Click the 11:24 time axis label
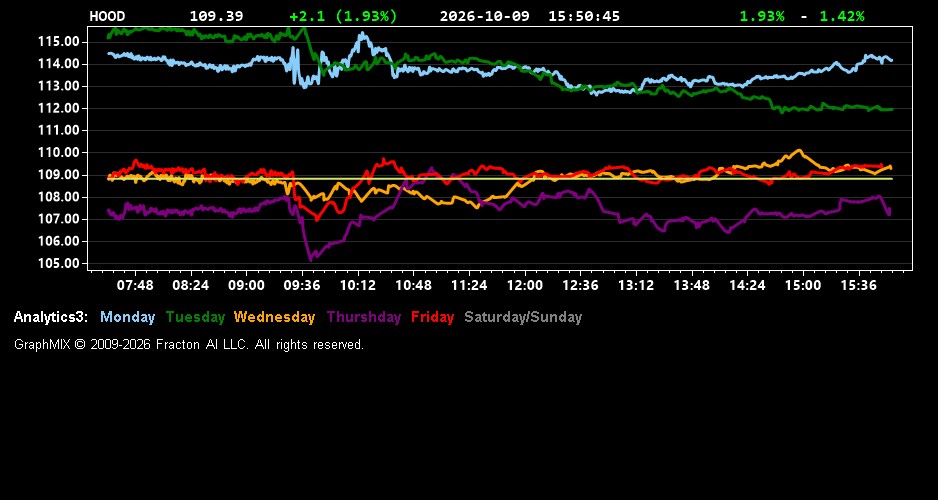The image size is (938, 500). (x=469, y=285)
